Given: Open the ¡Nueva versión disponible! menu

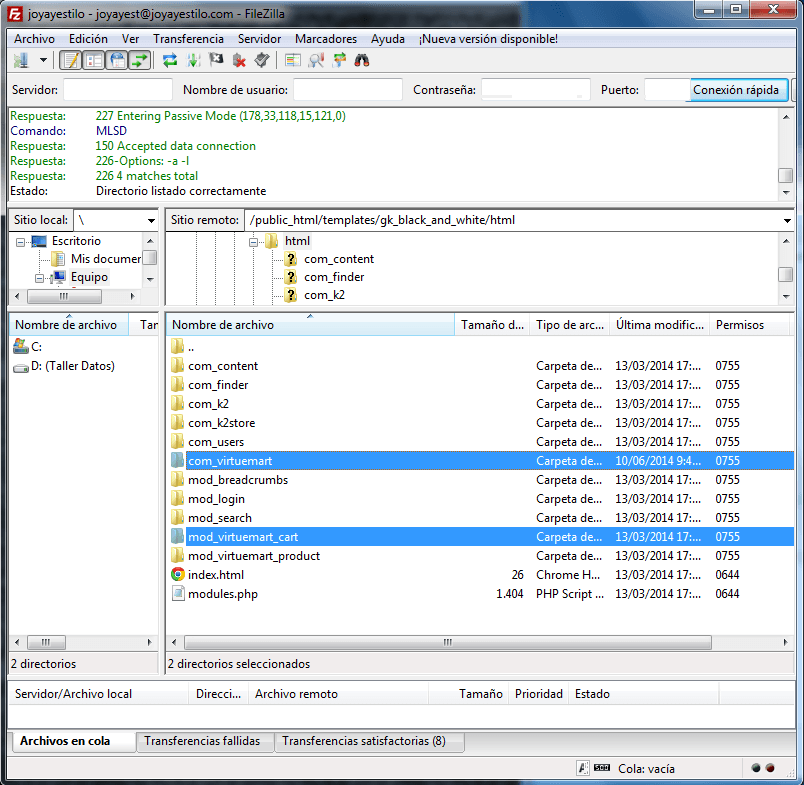Looking at the screenshot, I should pos(488,39).
